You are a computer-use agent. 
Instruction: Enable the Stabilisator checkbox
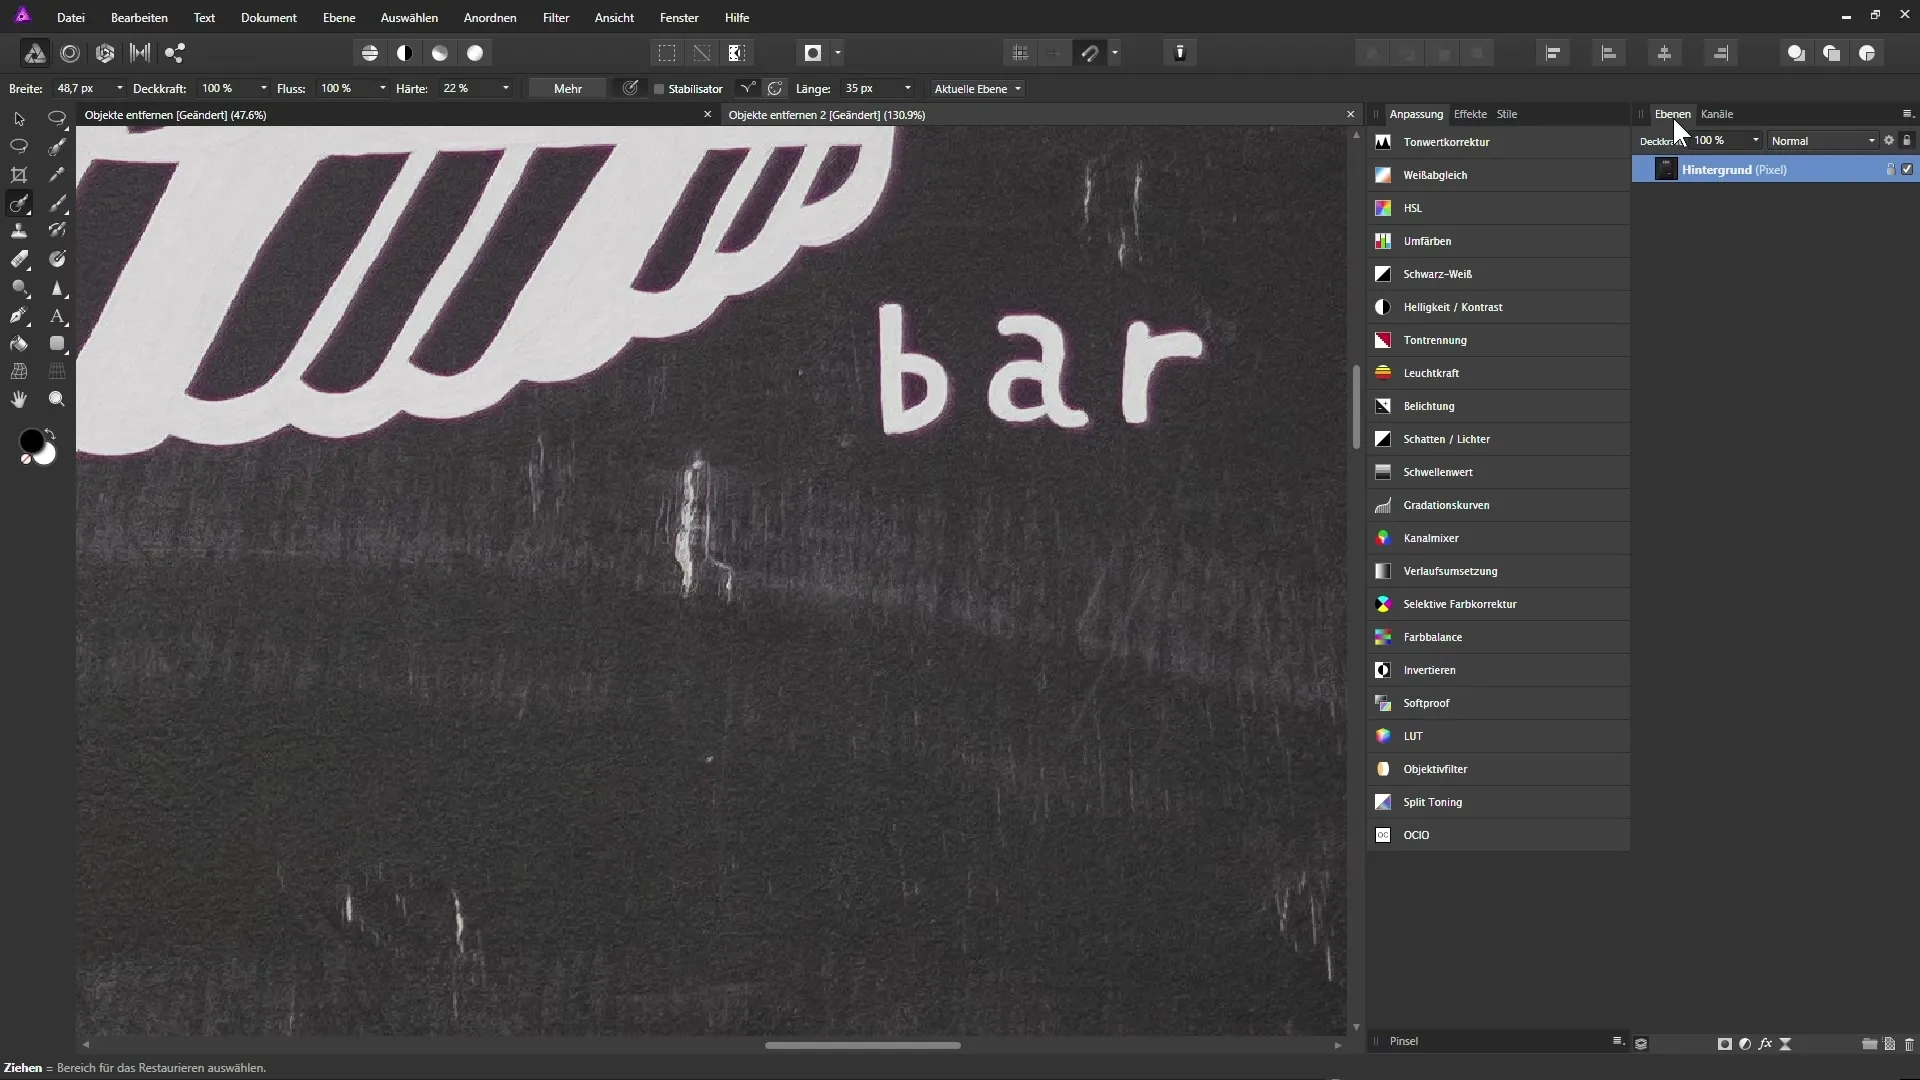click(x=659, y=89)
